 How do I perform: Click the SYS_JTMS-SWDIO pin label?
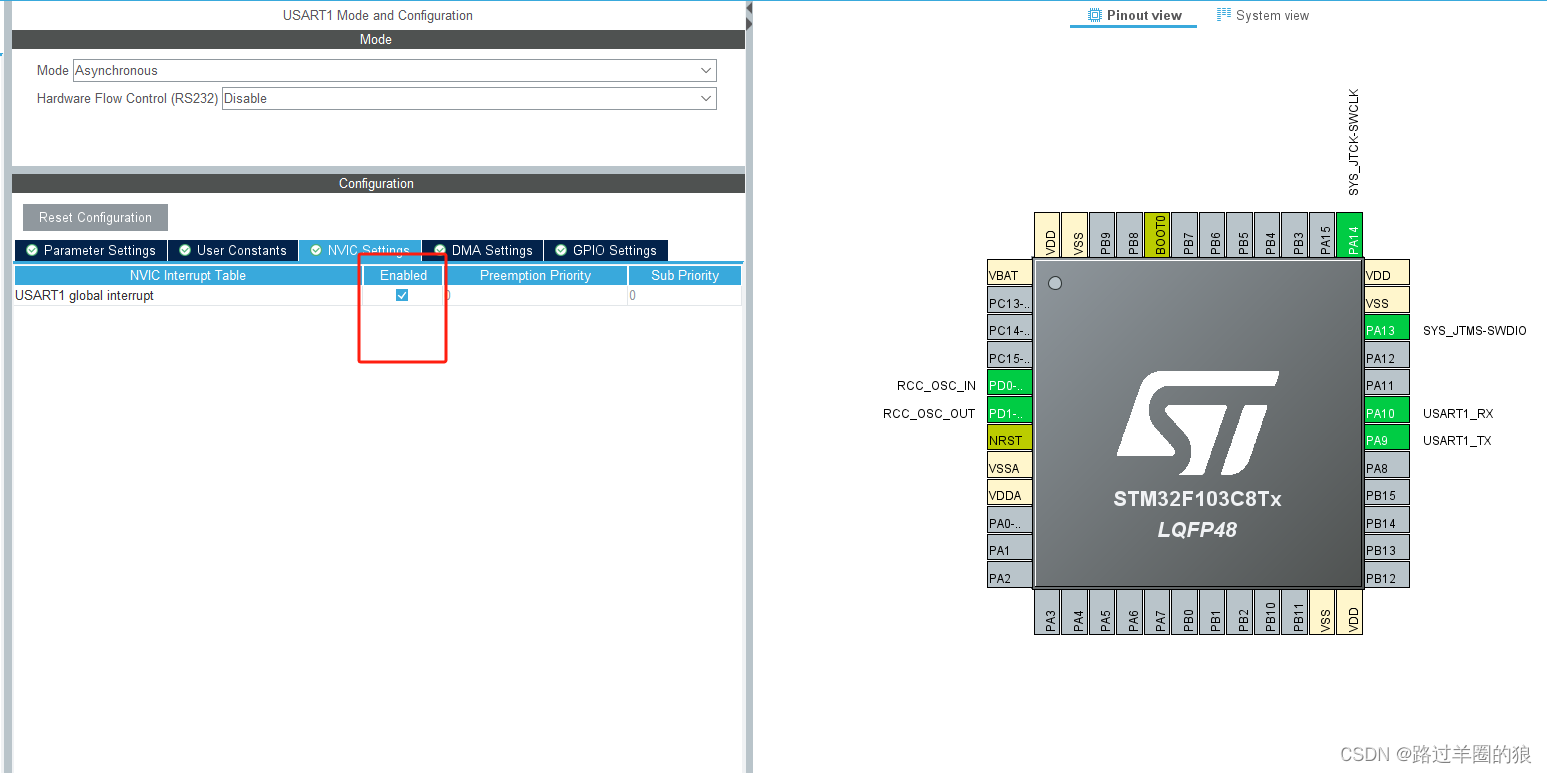[1474, 331]
